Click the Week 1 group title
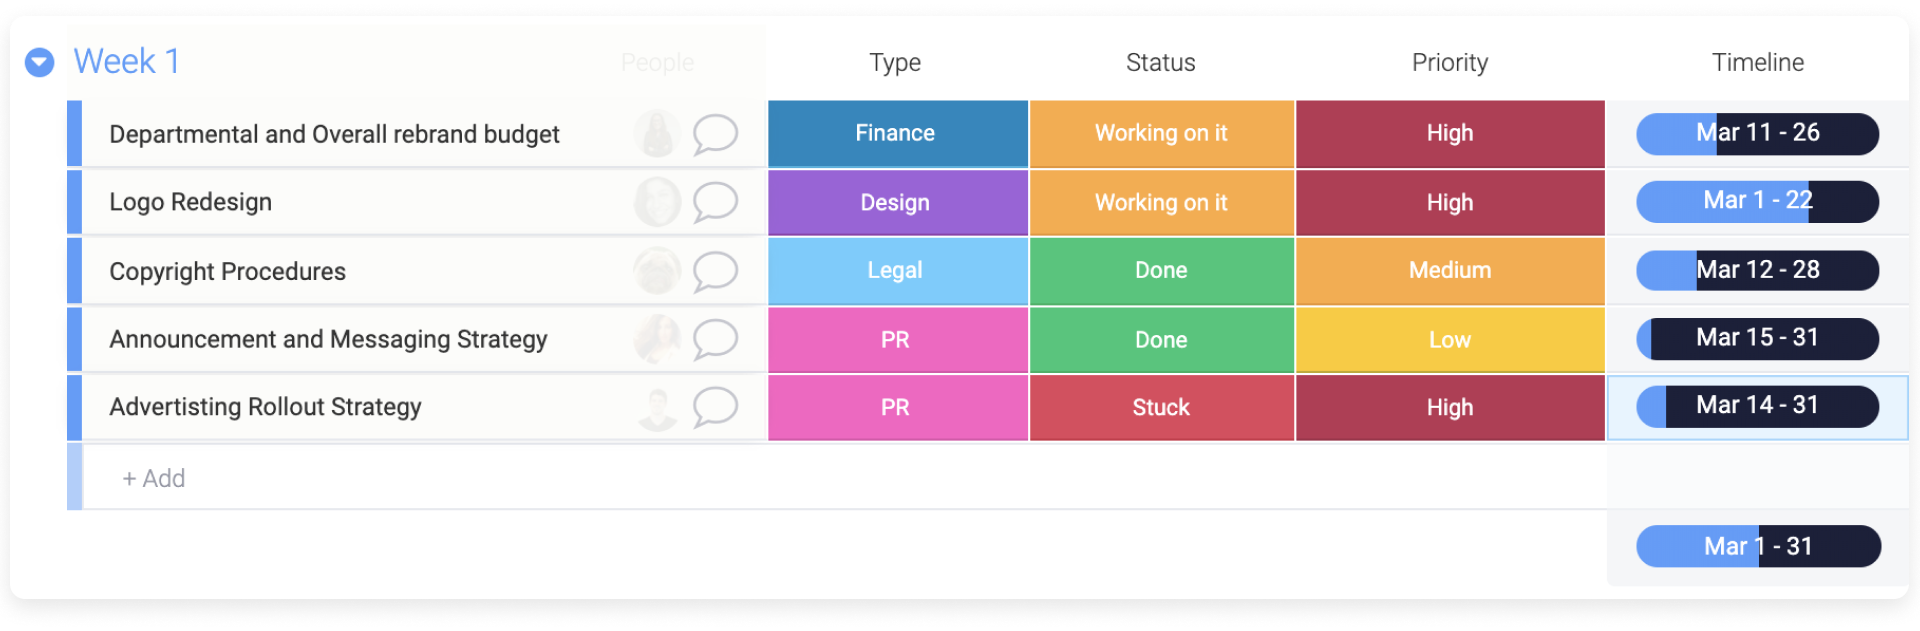This screenshot has height=631, width=1920. [127, 61]
